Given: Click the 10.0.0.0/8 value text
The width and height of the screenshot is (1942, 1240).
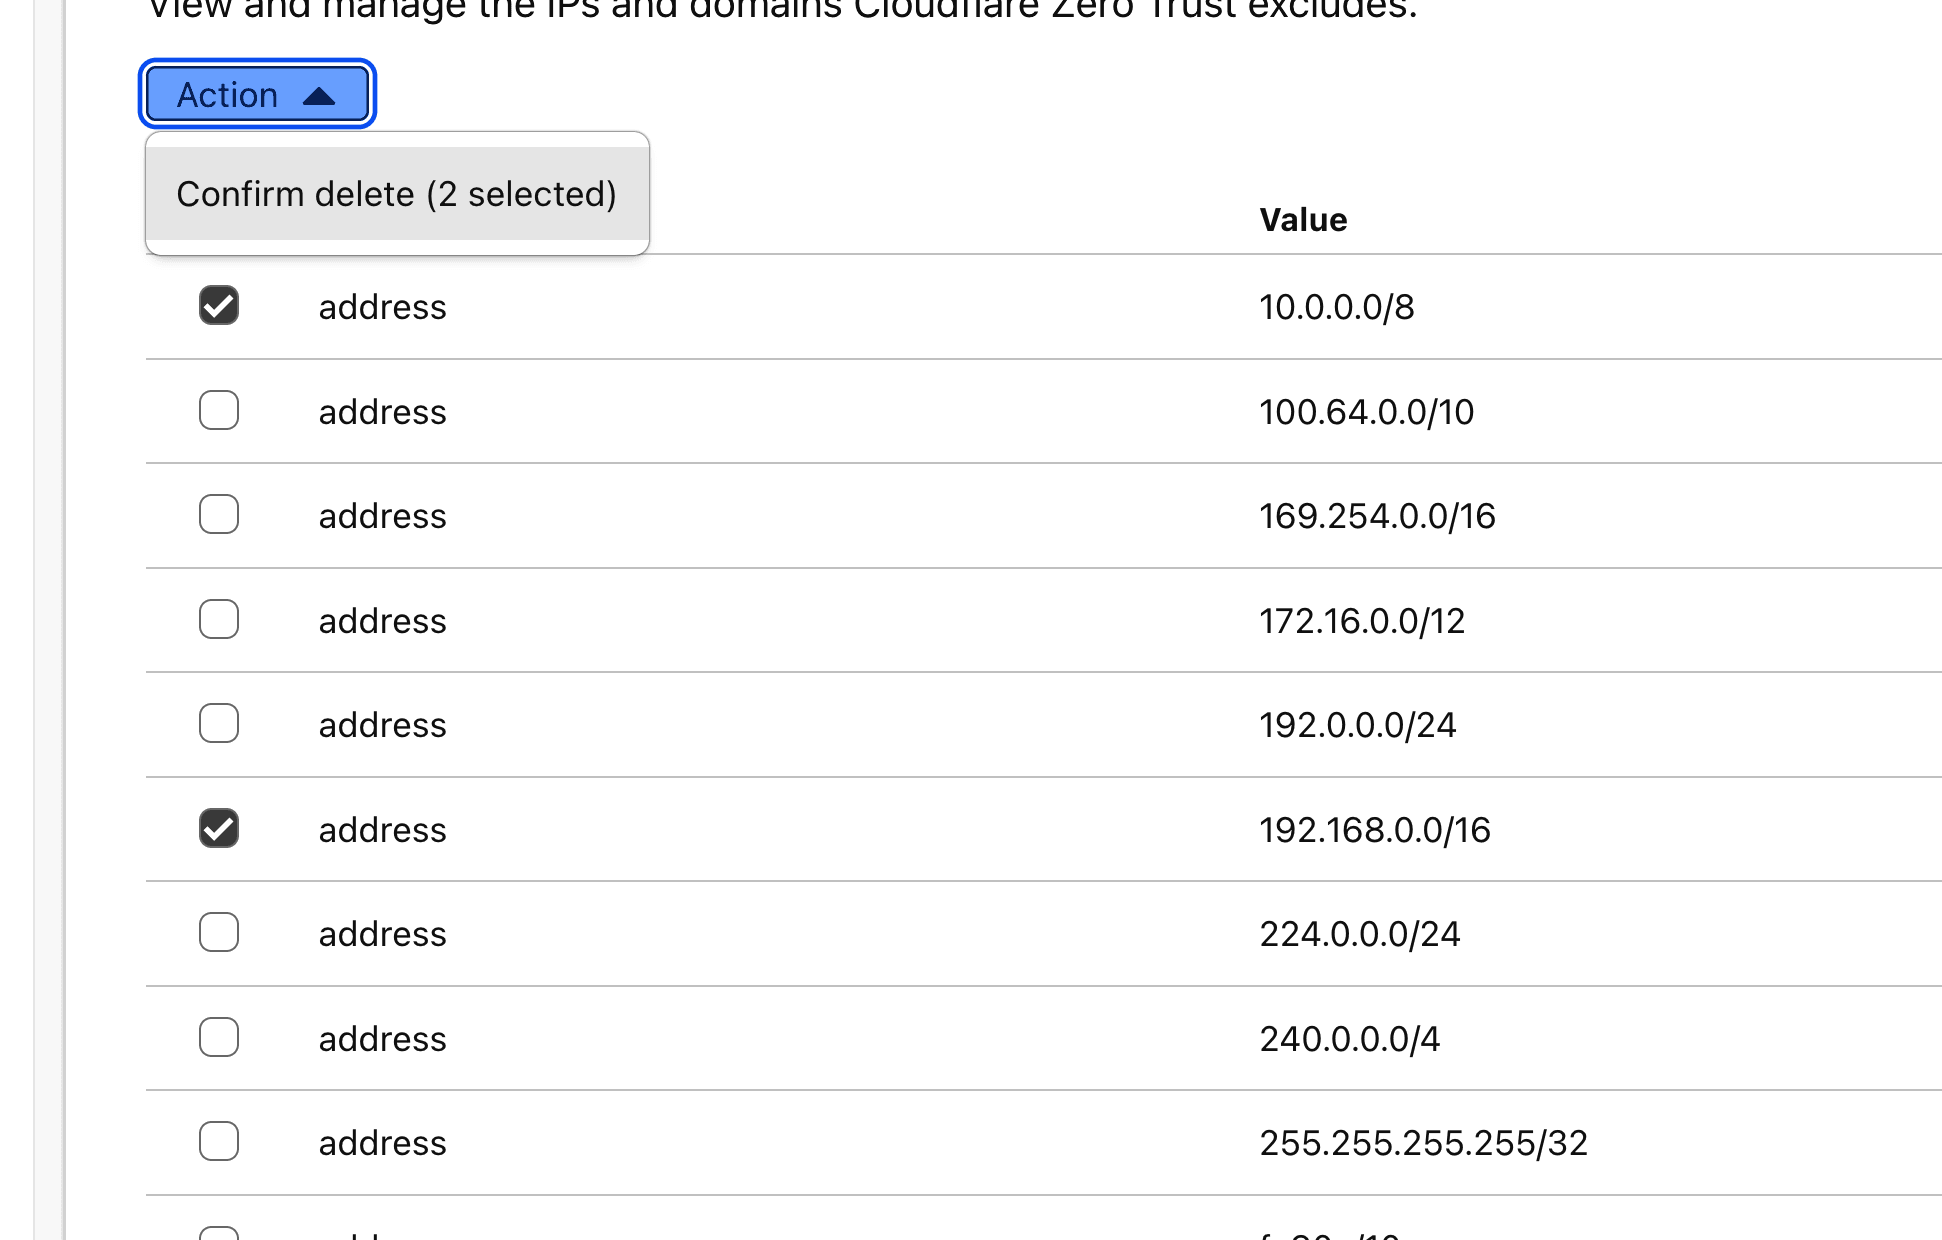Looking at the screenshot, I should (1337, 307).
